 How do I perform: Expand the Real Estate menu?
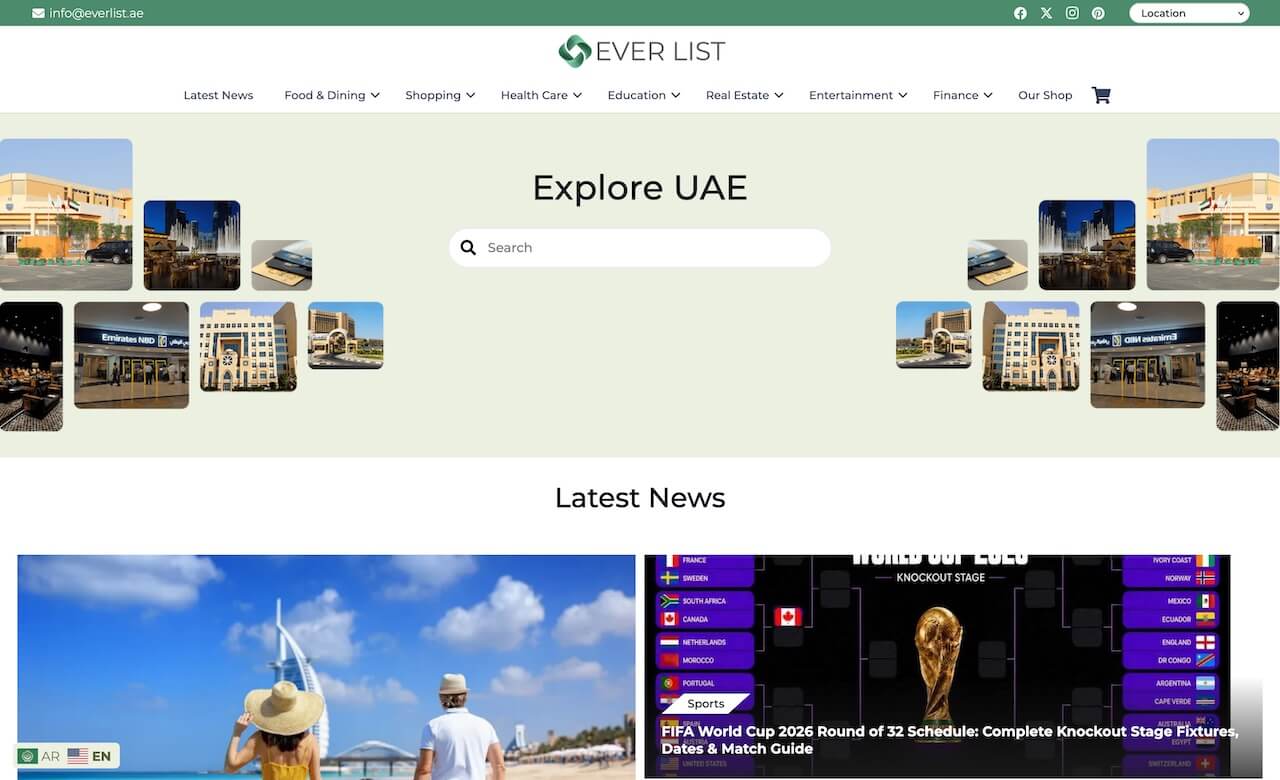coord(745,95)
